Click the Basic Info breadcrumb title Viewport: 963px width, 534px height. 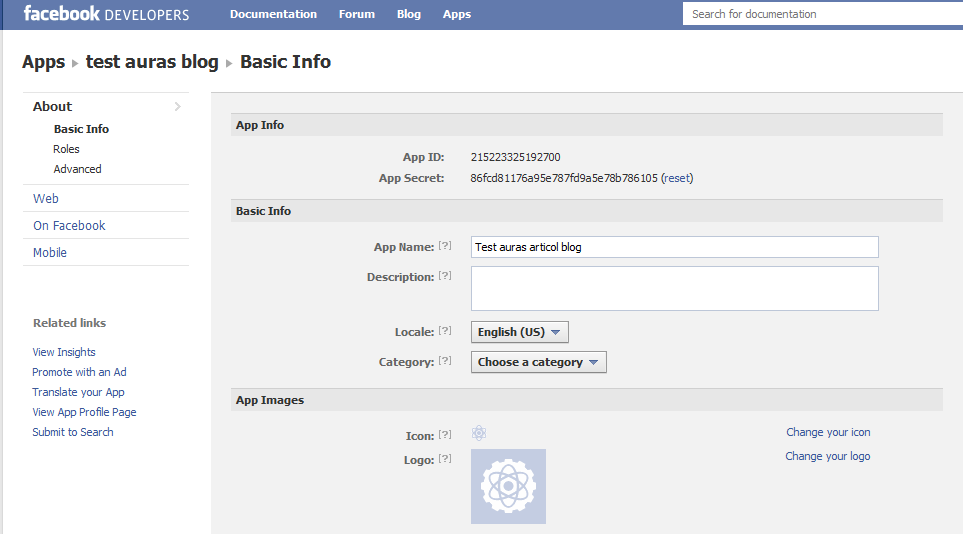pyautogui.click(x=285, y=62)
